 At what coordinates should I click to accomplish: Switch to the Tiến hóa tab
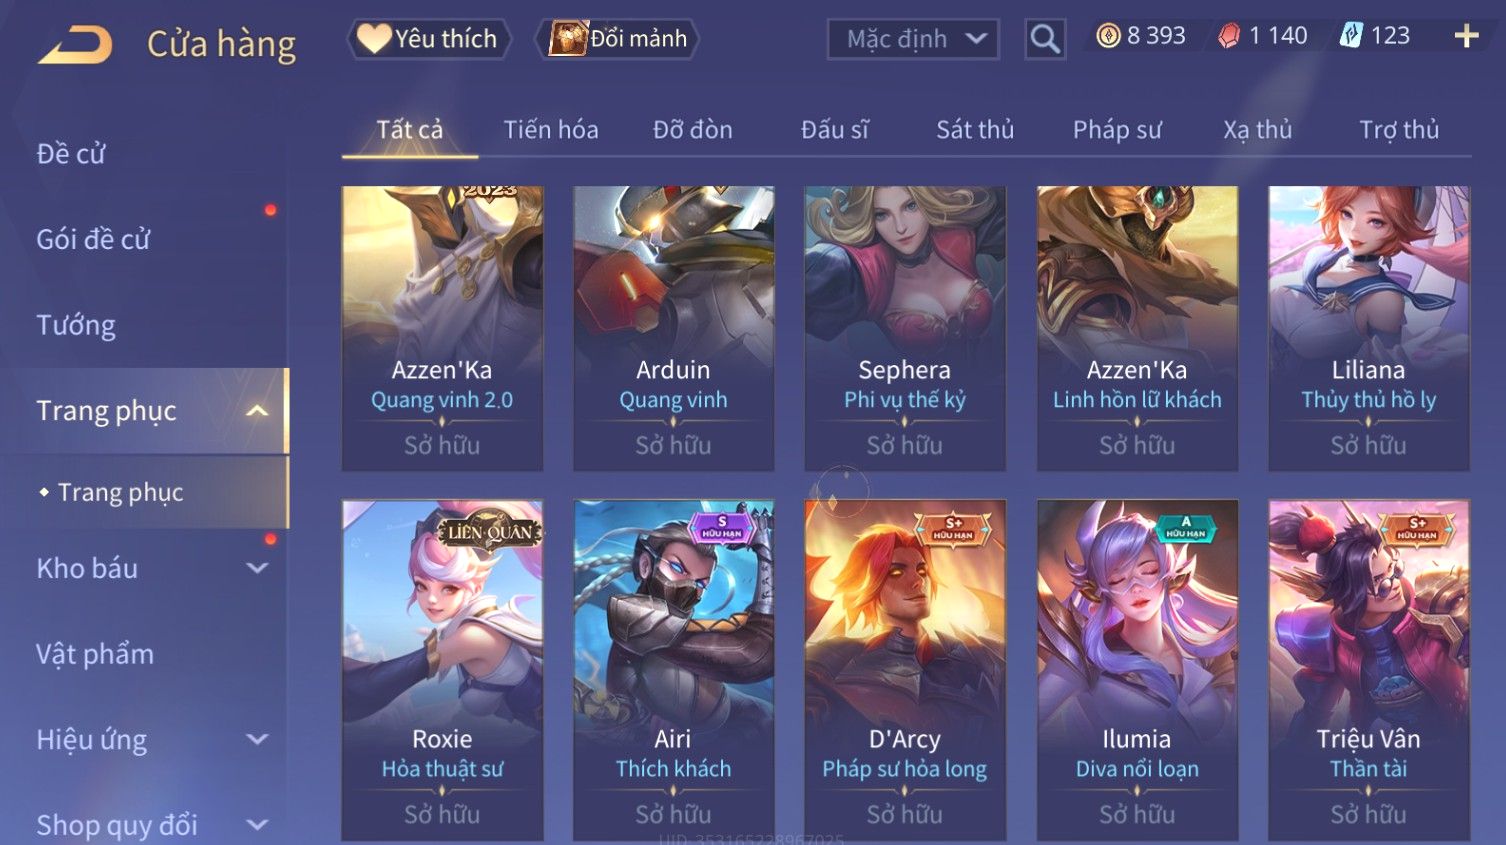(x=551, y=130)
